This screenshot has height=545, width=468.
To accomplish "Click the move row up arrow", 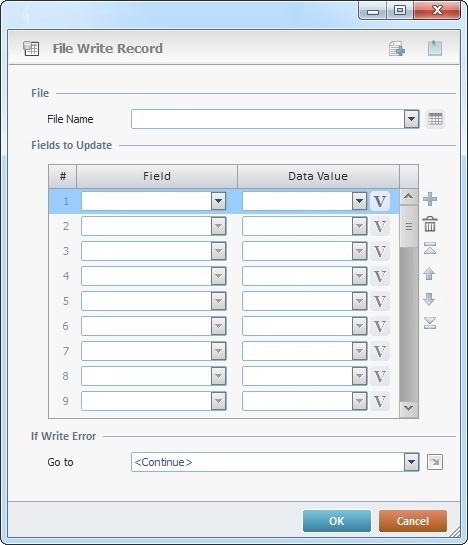I will [x=429, y=274].
